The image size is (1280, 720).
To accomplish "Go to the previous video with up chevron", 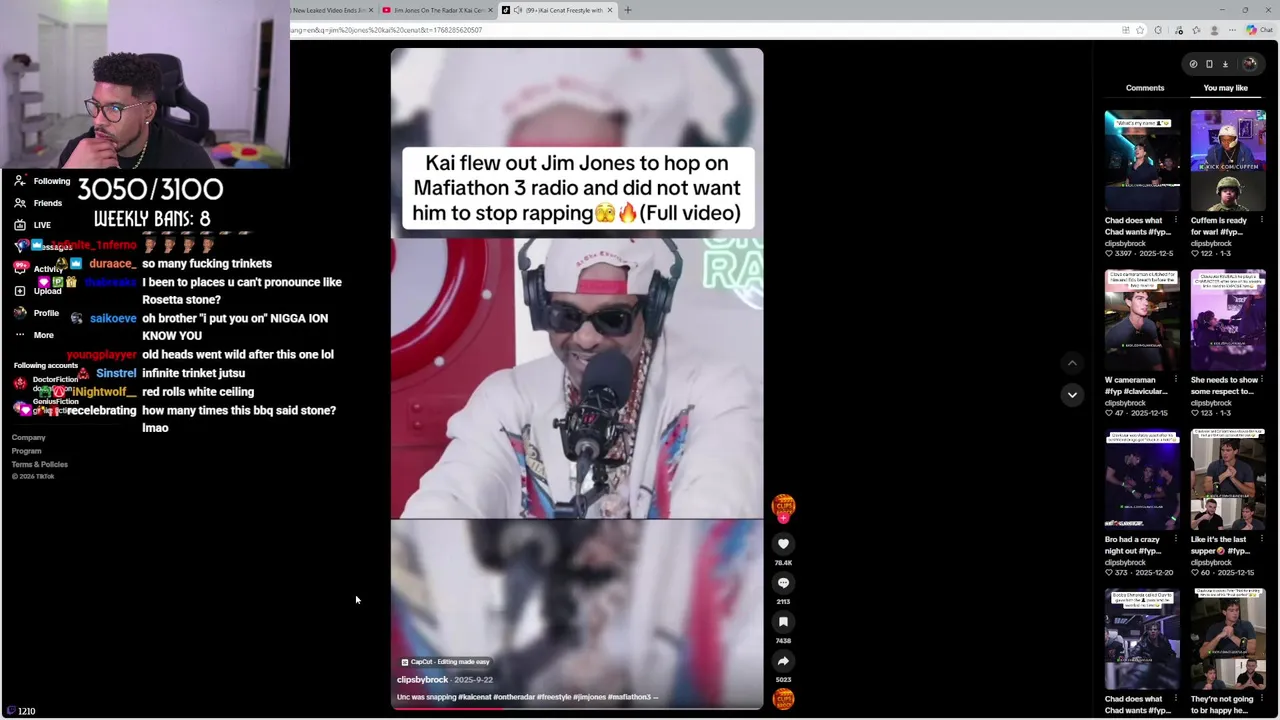I will (1072, 363).
